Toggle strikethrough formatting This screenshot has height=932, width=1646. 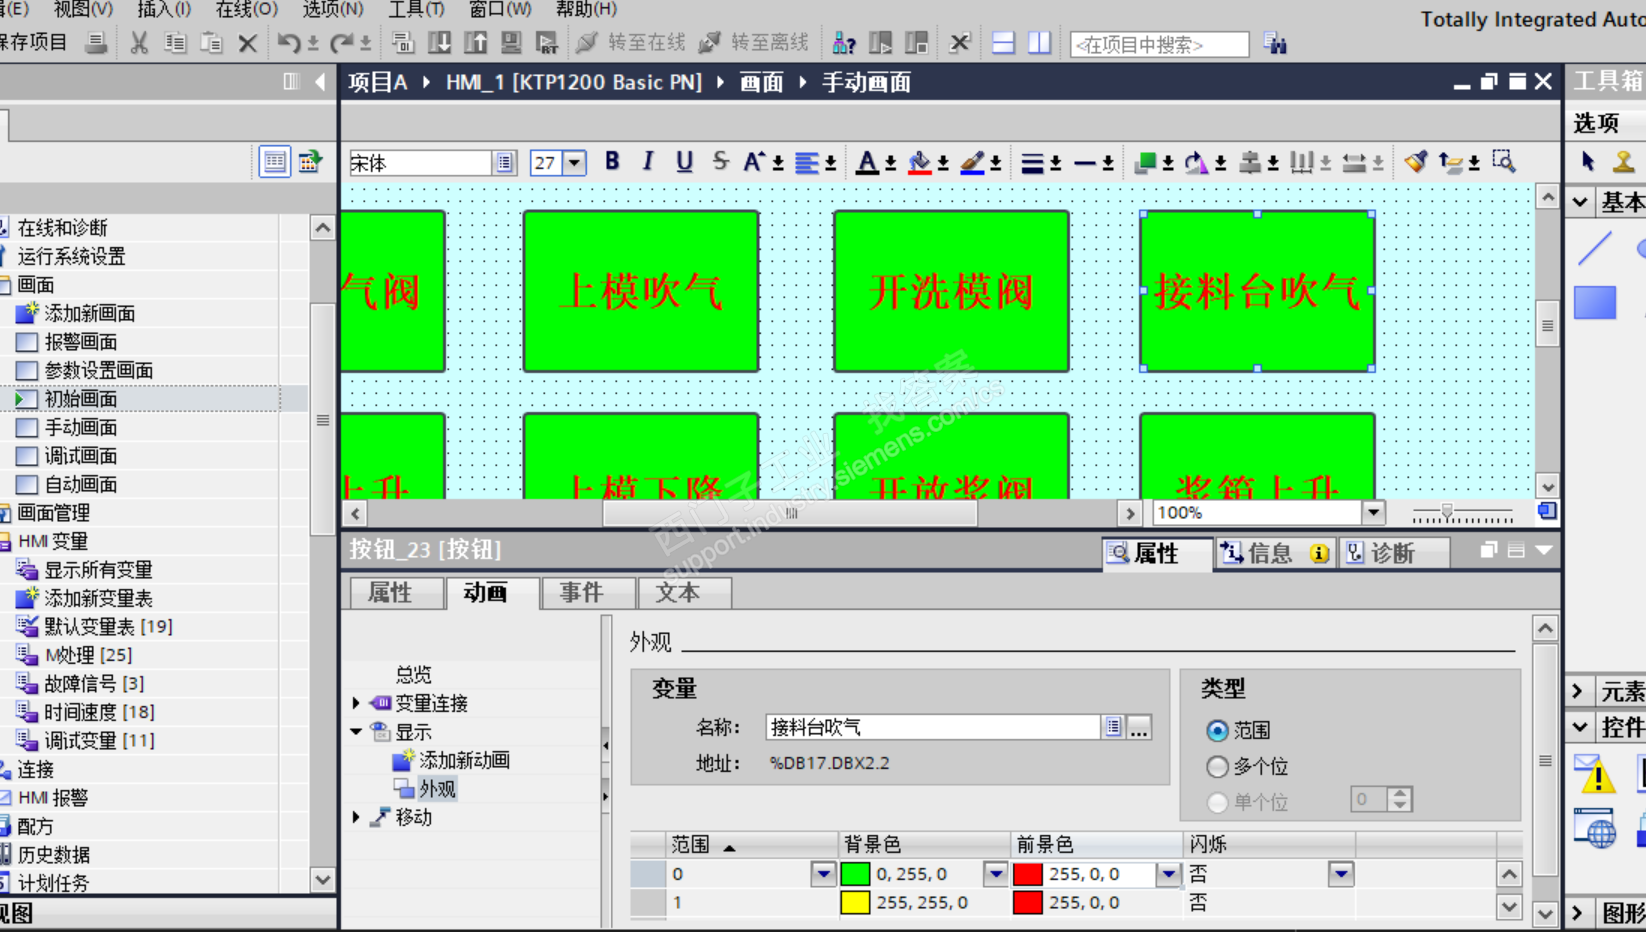pos(720,161)
